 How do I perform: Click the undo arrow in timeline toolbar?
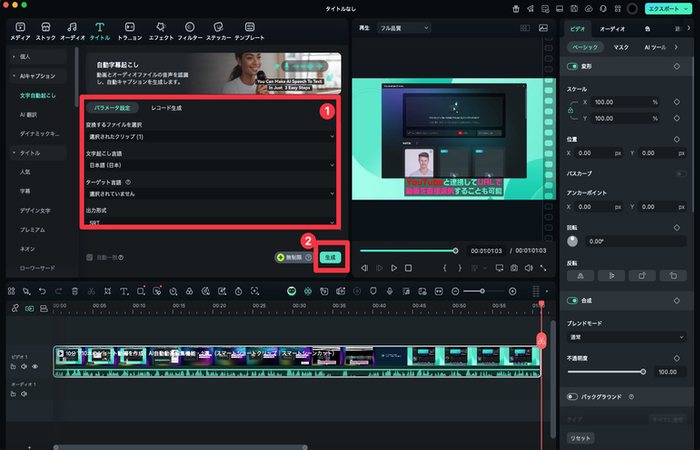click(41, 290)
